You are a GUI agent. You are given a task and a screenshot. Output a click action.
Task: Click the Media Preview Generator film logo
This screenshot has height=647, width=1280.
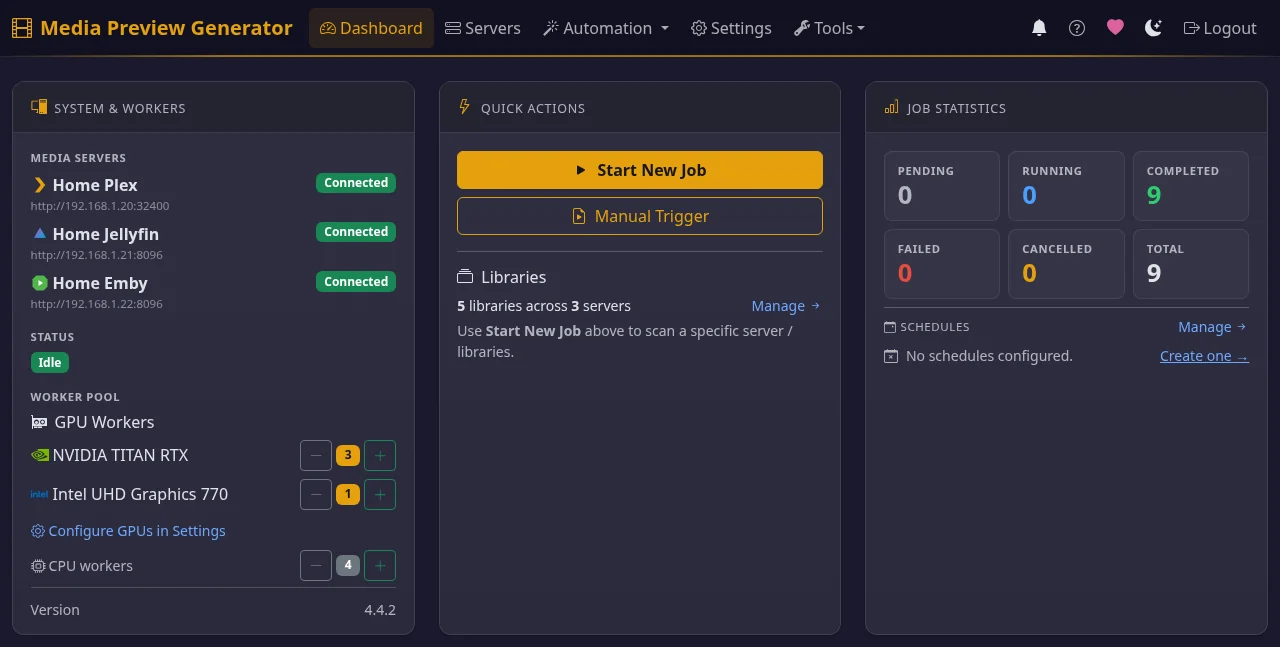coord(22,28)
